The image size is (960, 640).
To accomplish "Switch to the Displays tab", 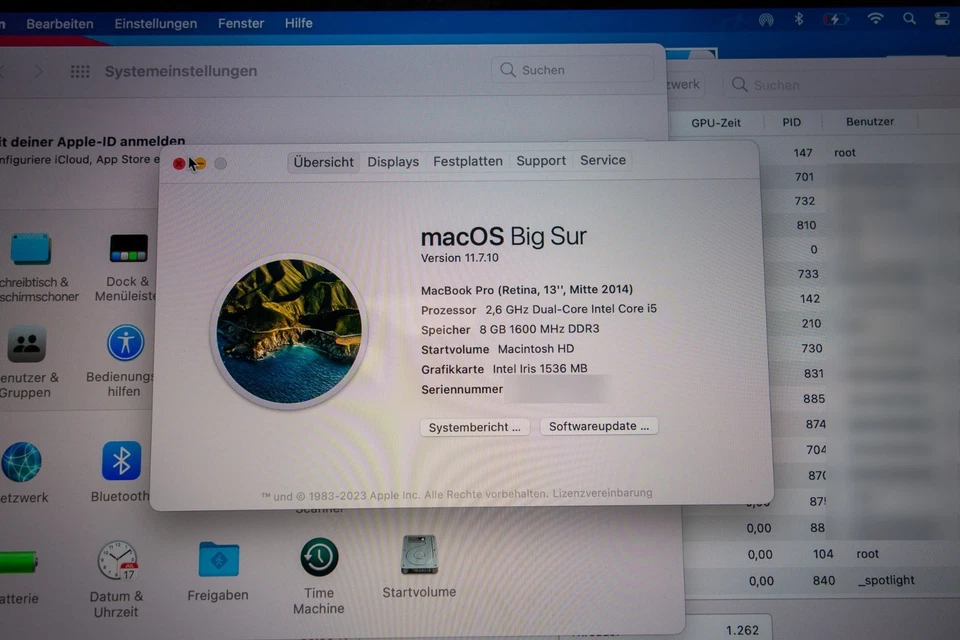I will point(393,162).
